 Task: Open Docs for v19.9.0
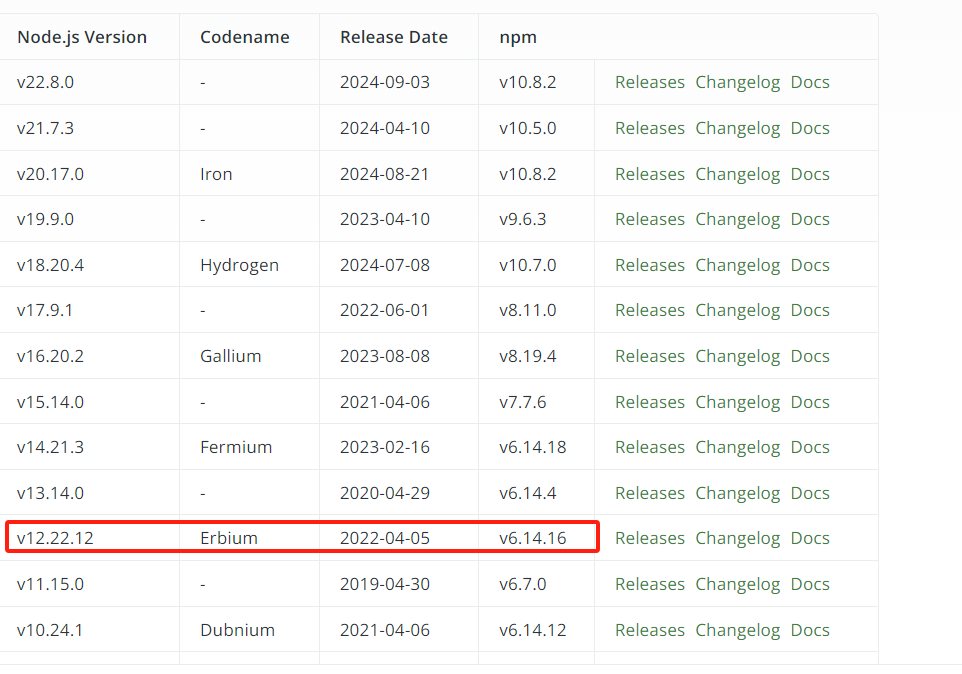point(810,219)
